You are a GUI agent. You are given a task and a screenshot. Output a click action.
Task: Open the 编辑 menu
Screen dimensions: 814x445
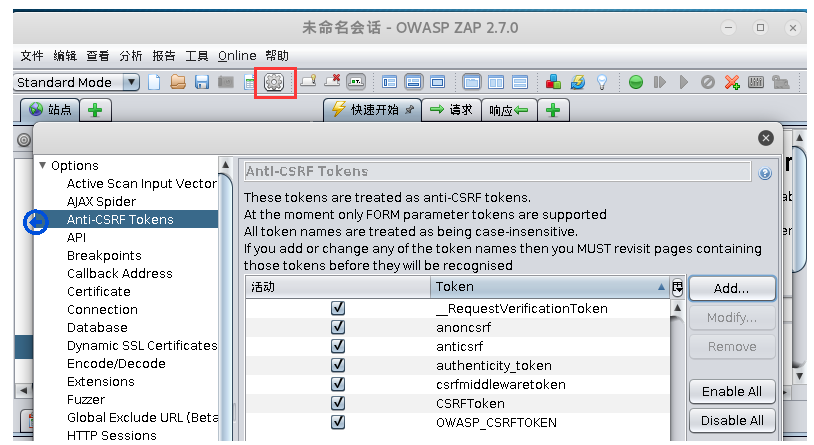pyautogui.click(x=65, y=56)
